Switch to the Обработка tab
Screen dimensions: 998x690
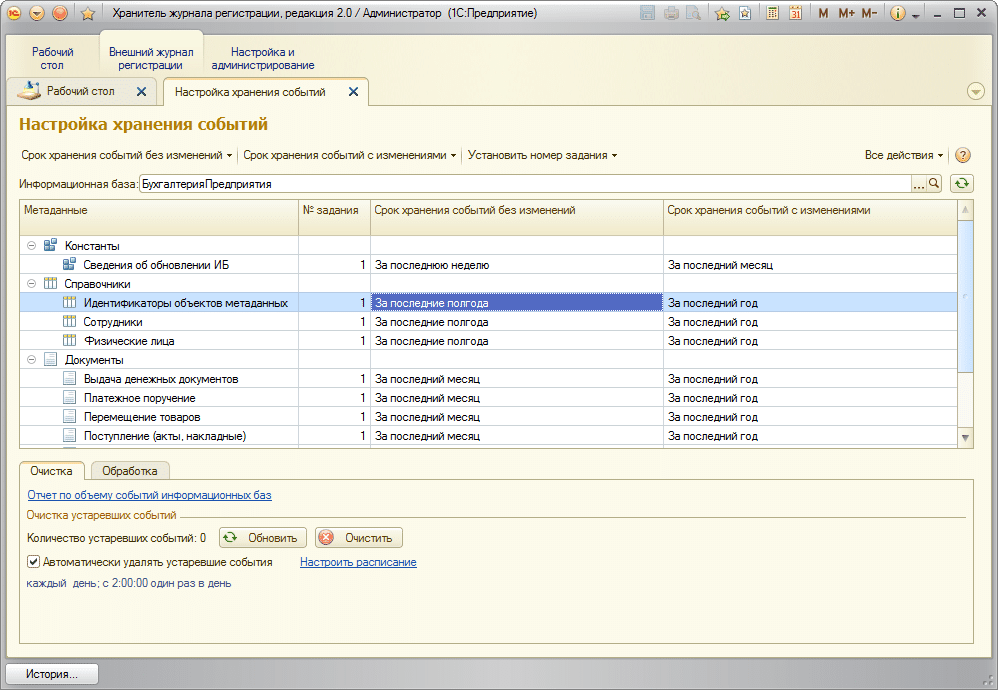(x=130, y=471)
